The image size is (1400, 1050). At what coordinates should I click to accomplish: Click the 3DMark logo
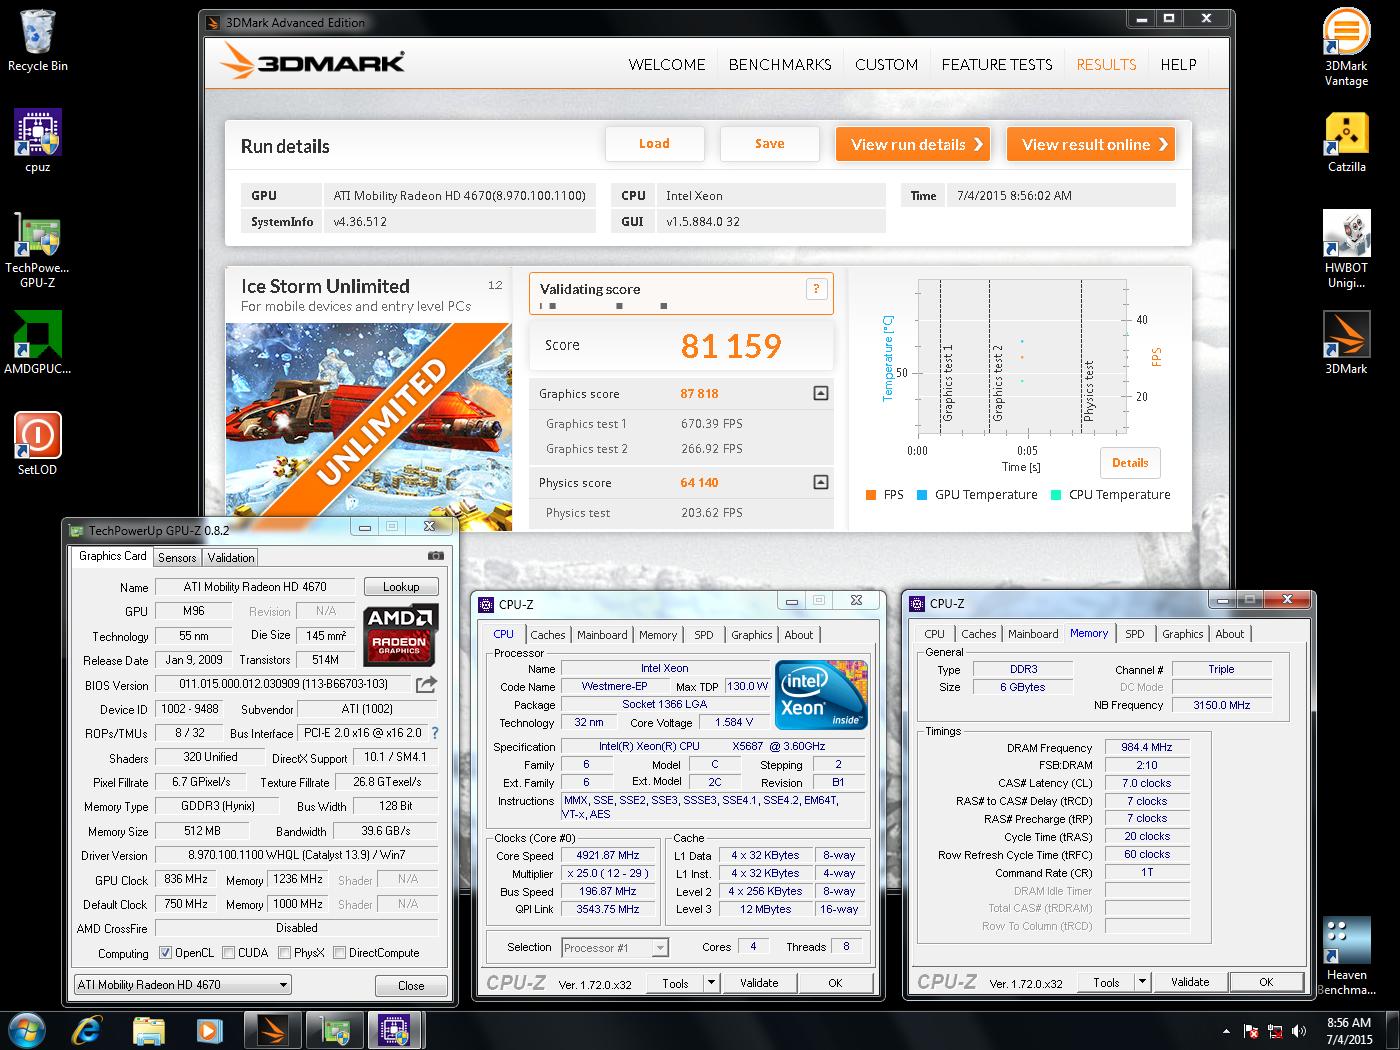point(313,62)
